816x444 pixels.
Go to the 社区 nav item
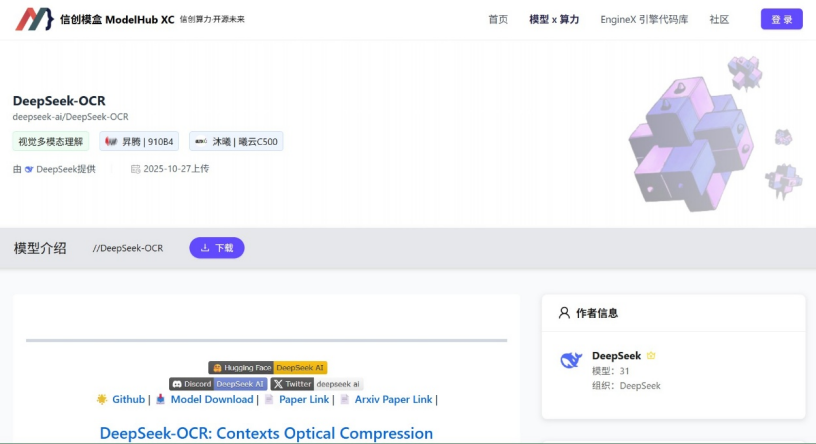pos(719,19)
